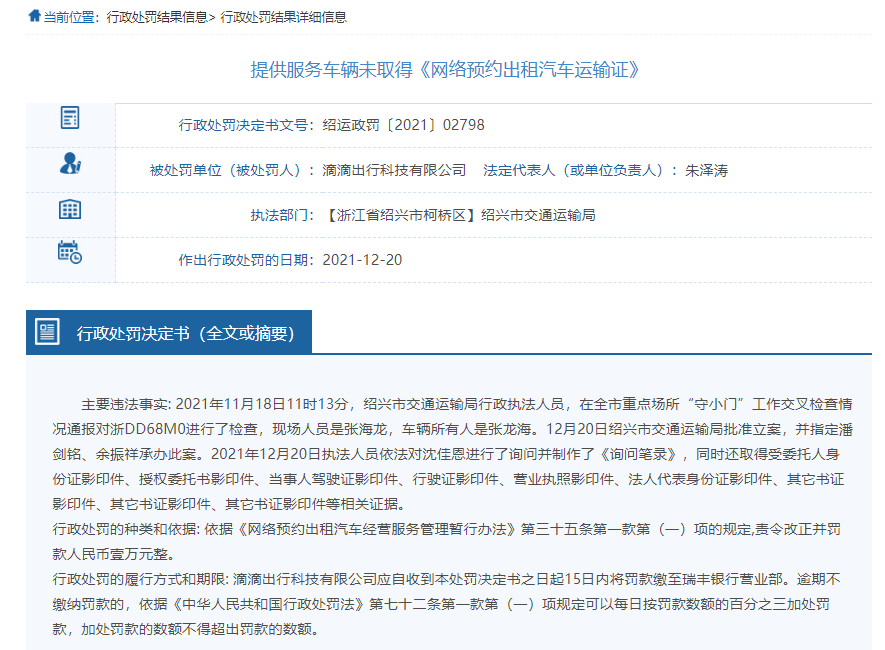Click 主要违法事实 paragraph heading
Screen dimensions: 885x650
click(125, 405)
